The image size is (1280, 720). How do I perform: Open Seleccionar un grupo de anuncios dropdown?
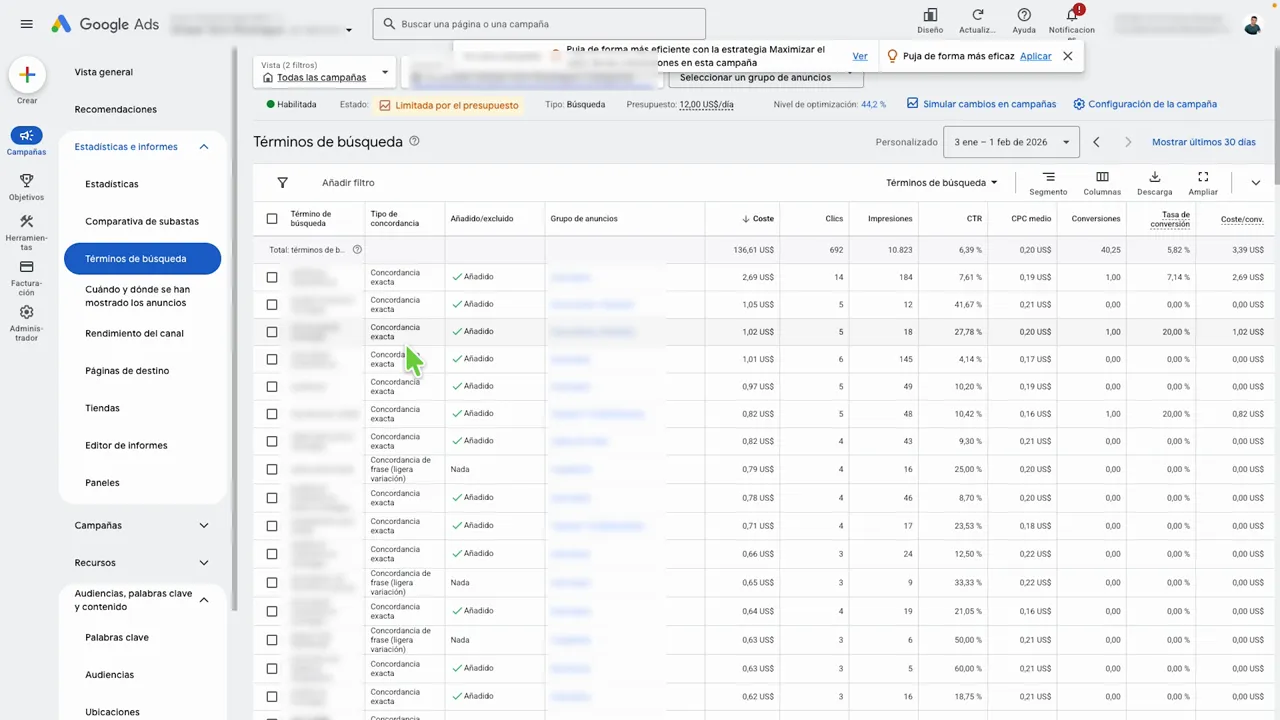[x=764, y=77]
